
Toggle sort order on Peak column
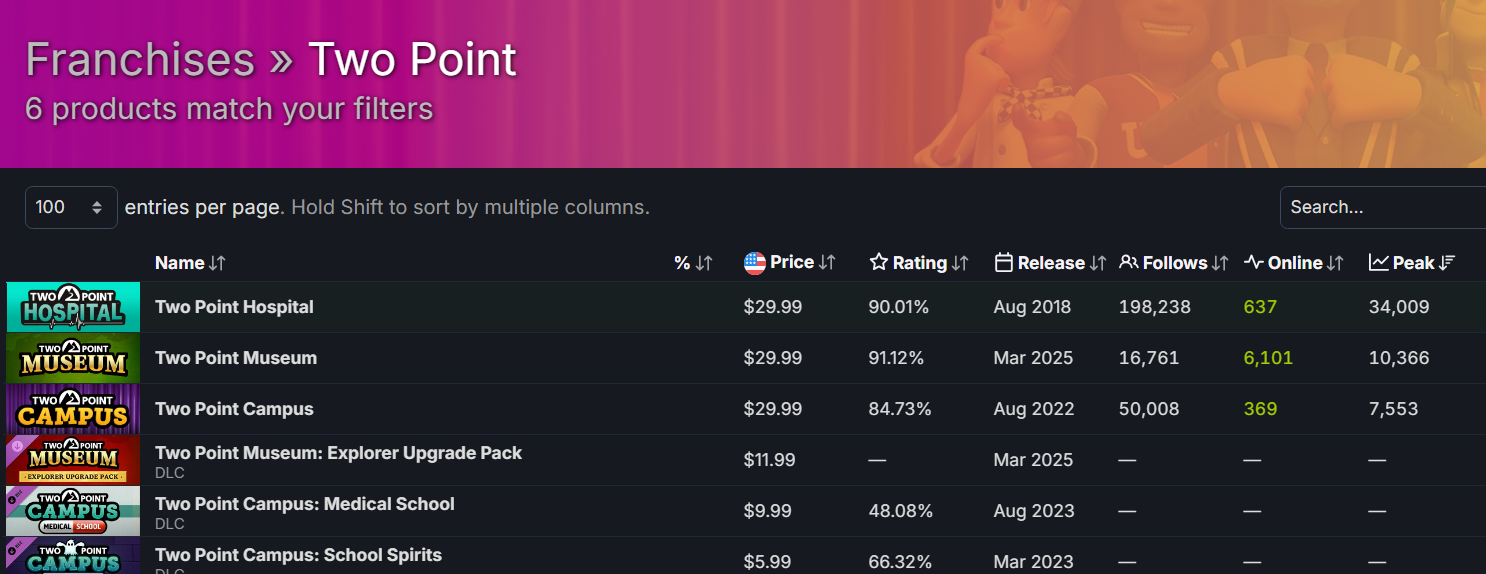[x=1447, y=263]
